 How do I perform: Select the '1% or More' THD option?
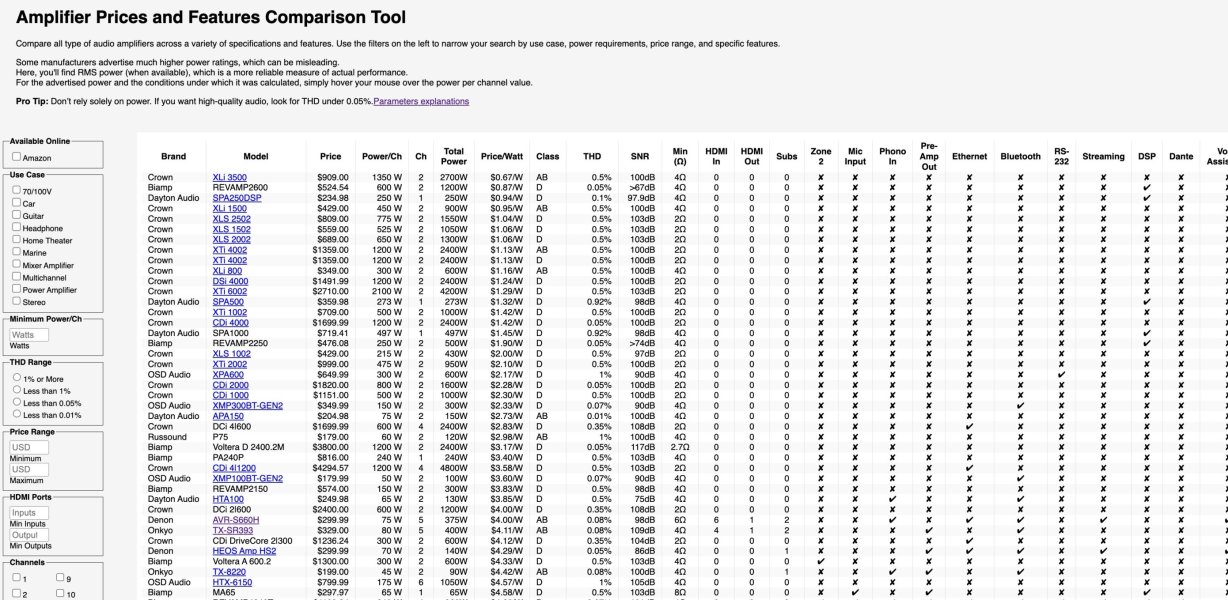17,378
